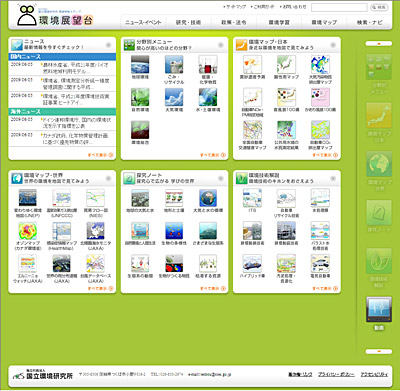
Task: Open the 地球の大気と水 study note icon
Action: [140, 198]
